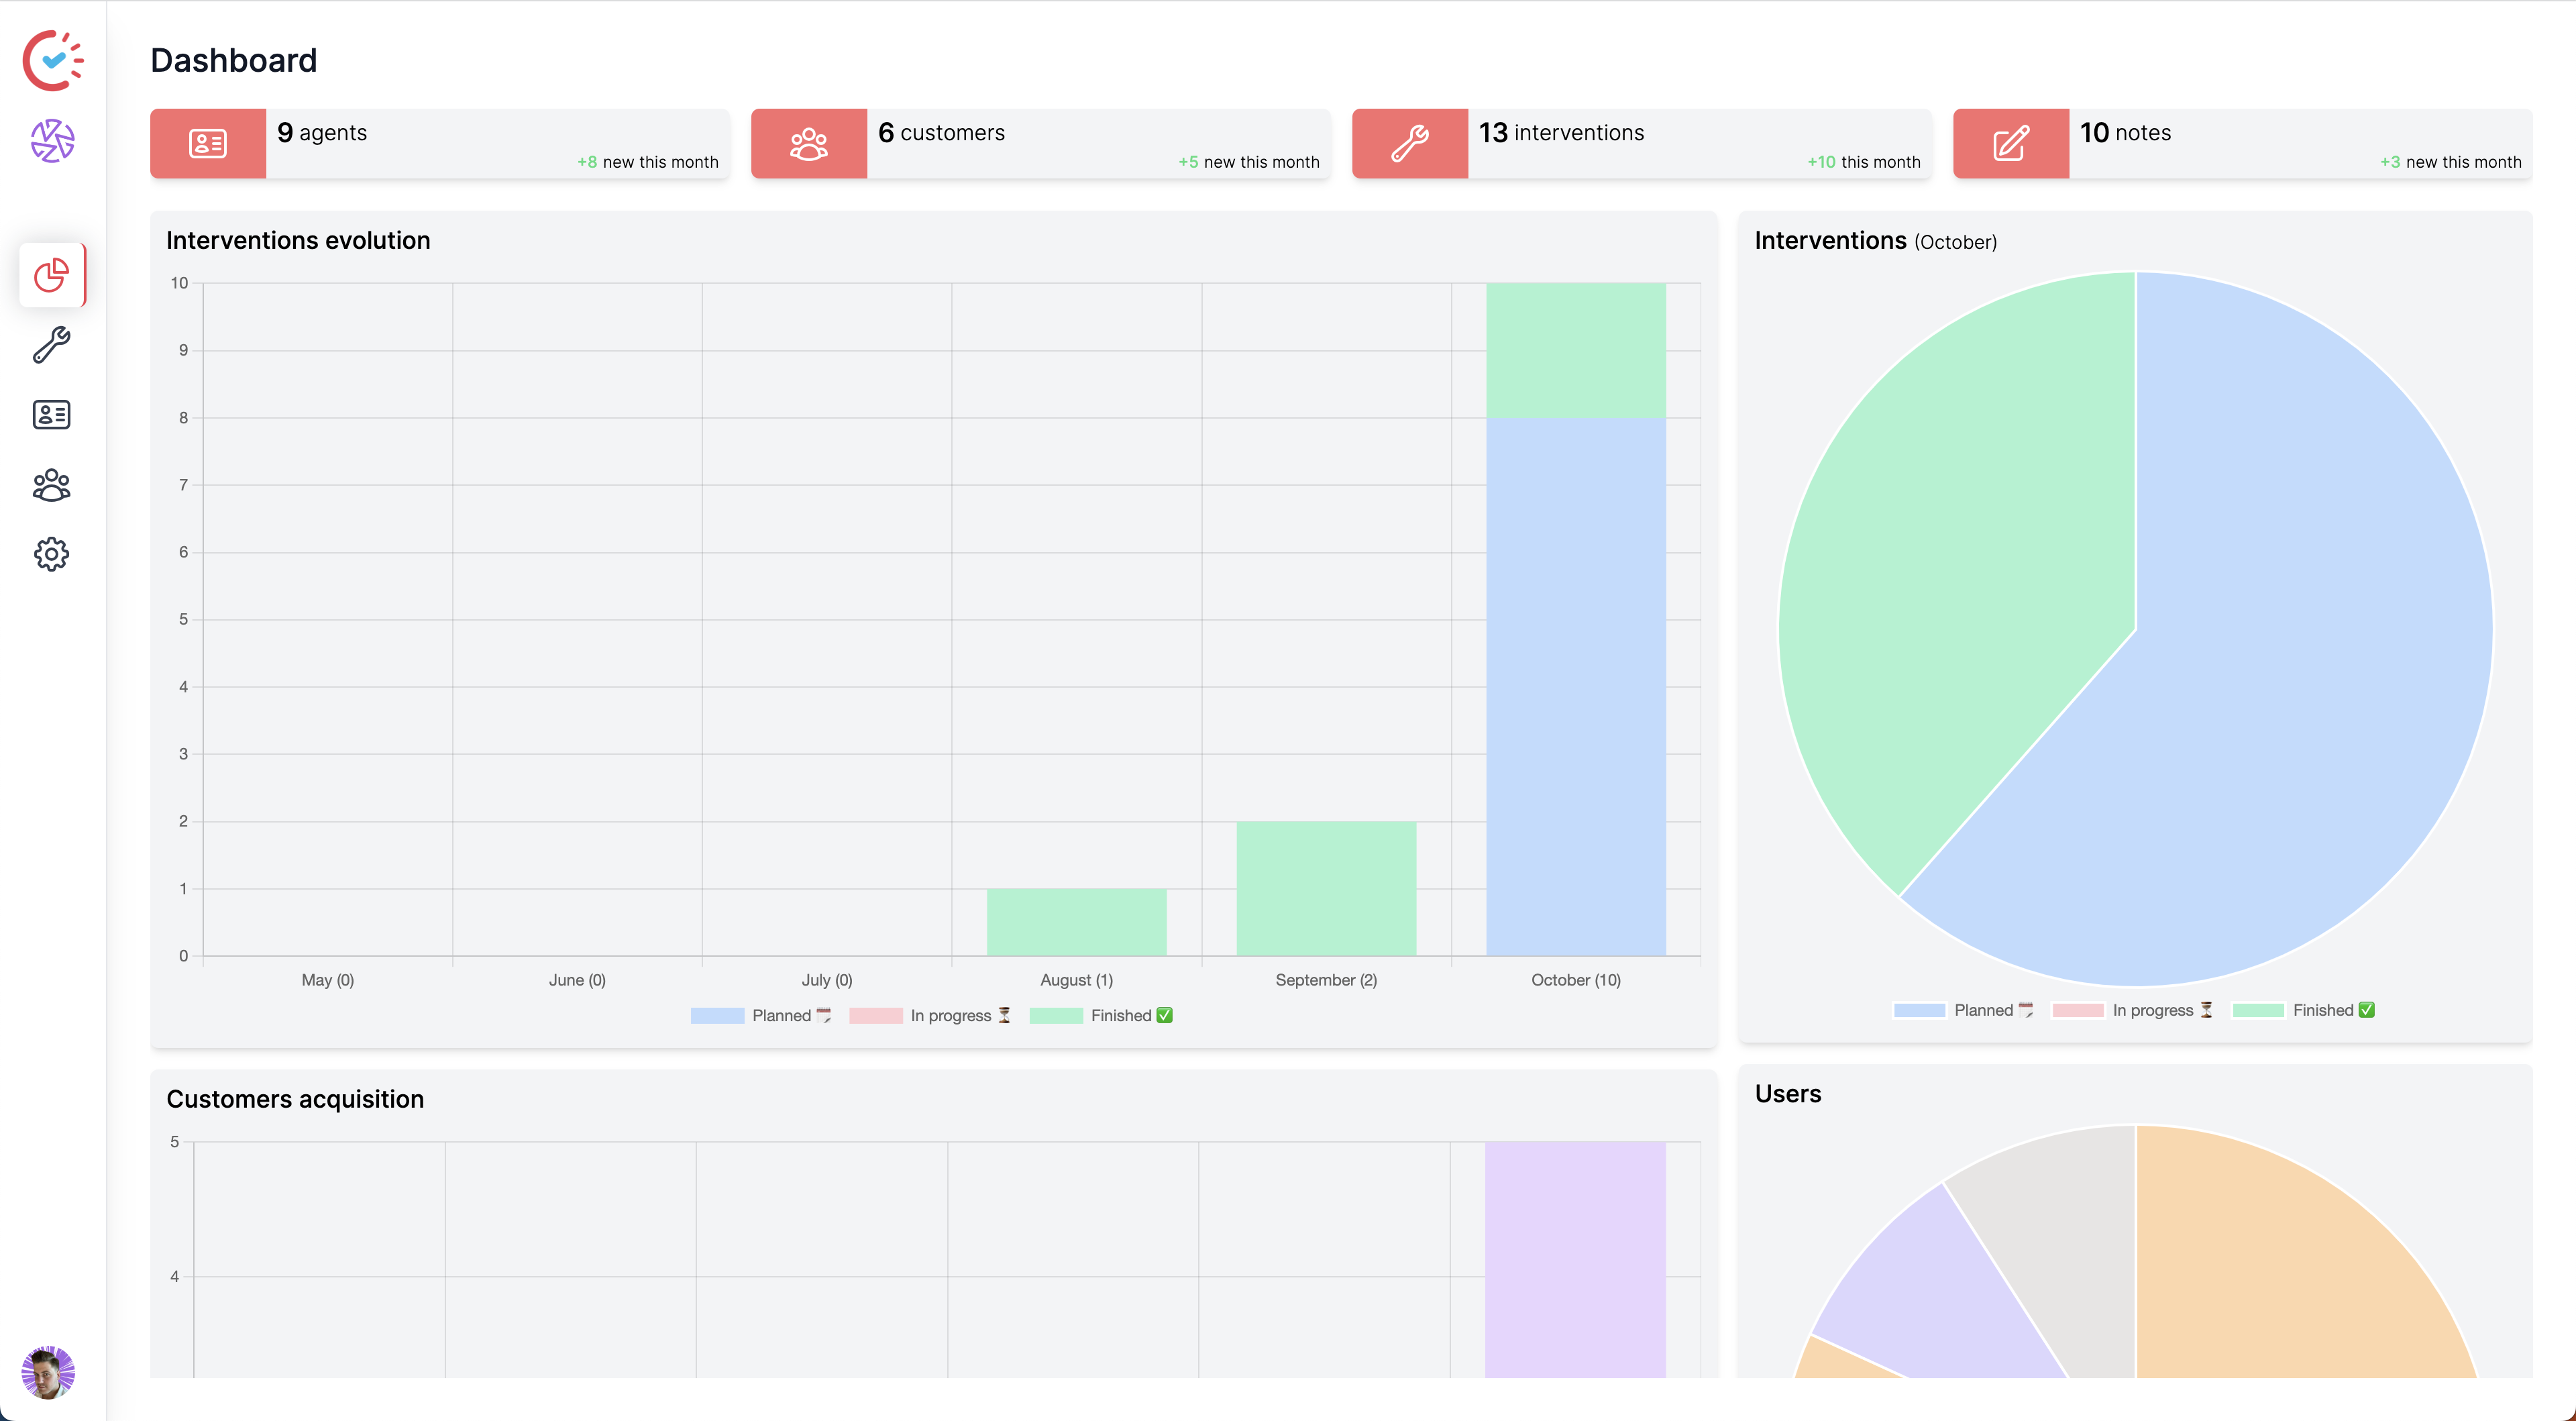Click the '+5 new this month' text
Viewport: 2576px width, 1421px height.
click(1248, 162)
